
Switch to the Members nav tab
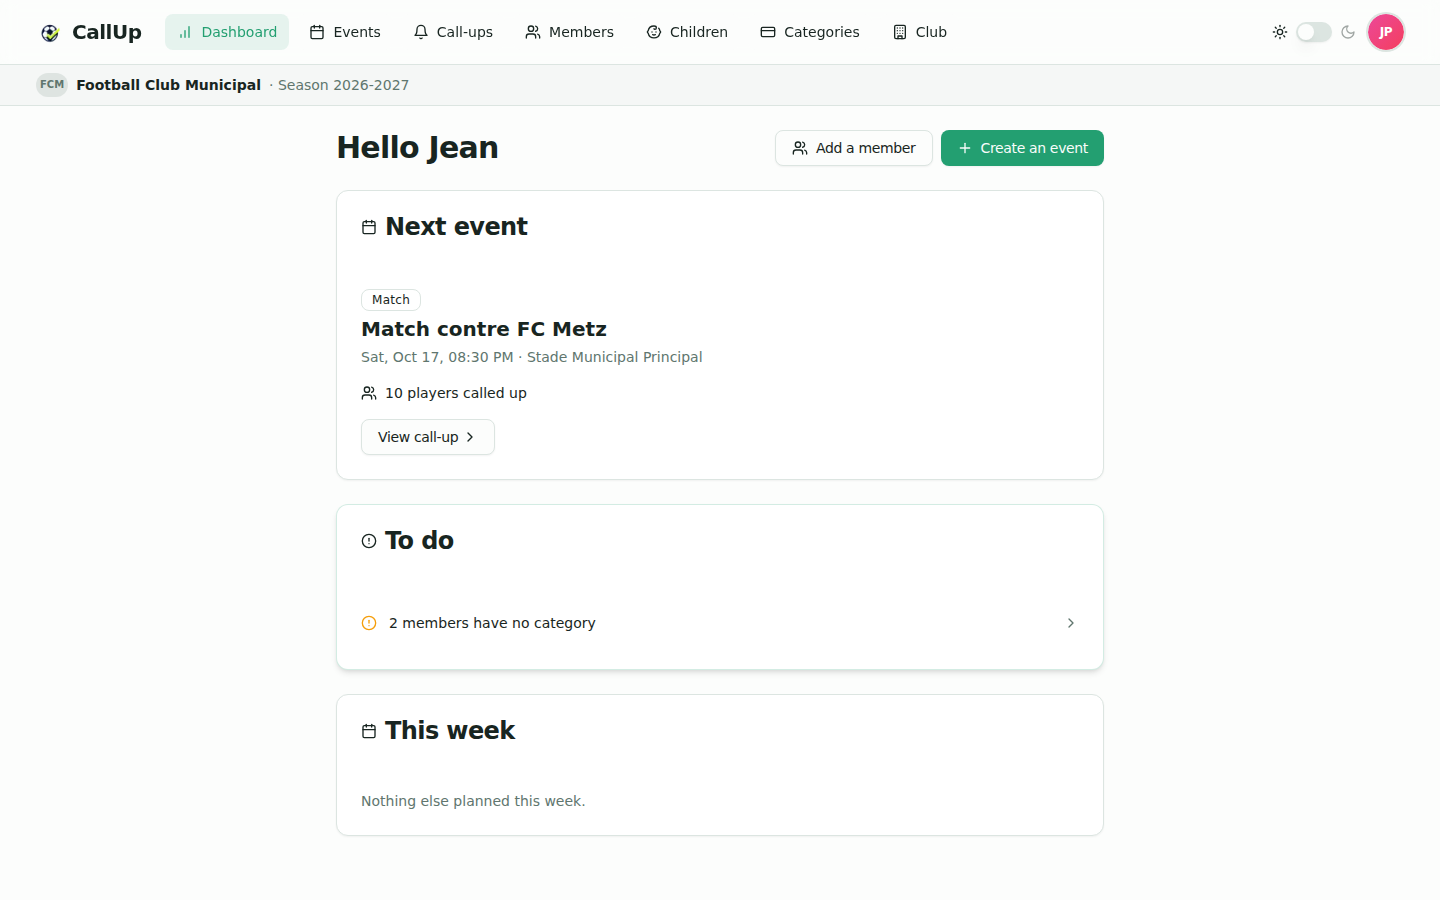569,32
